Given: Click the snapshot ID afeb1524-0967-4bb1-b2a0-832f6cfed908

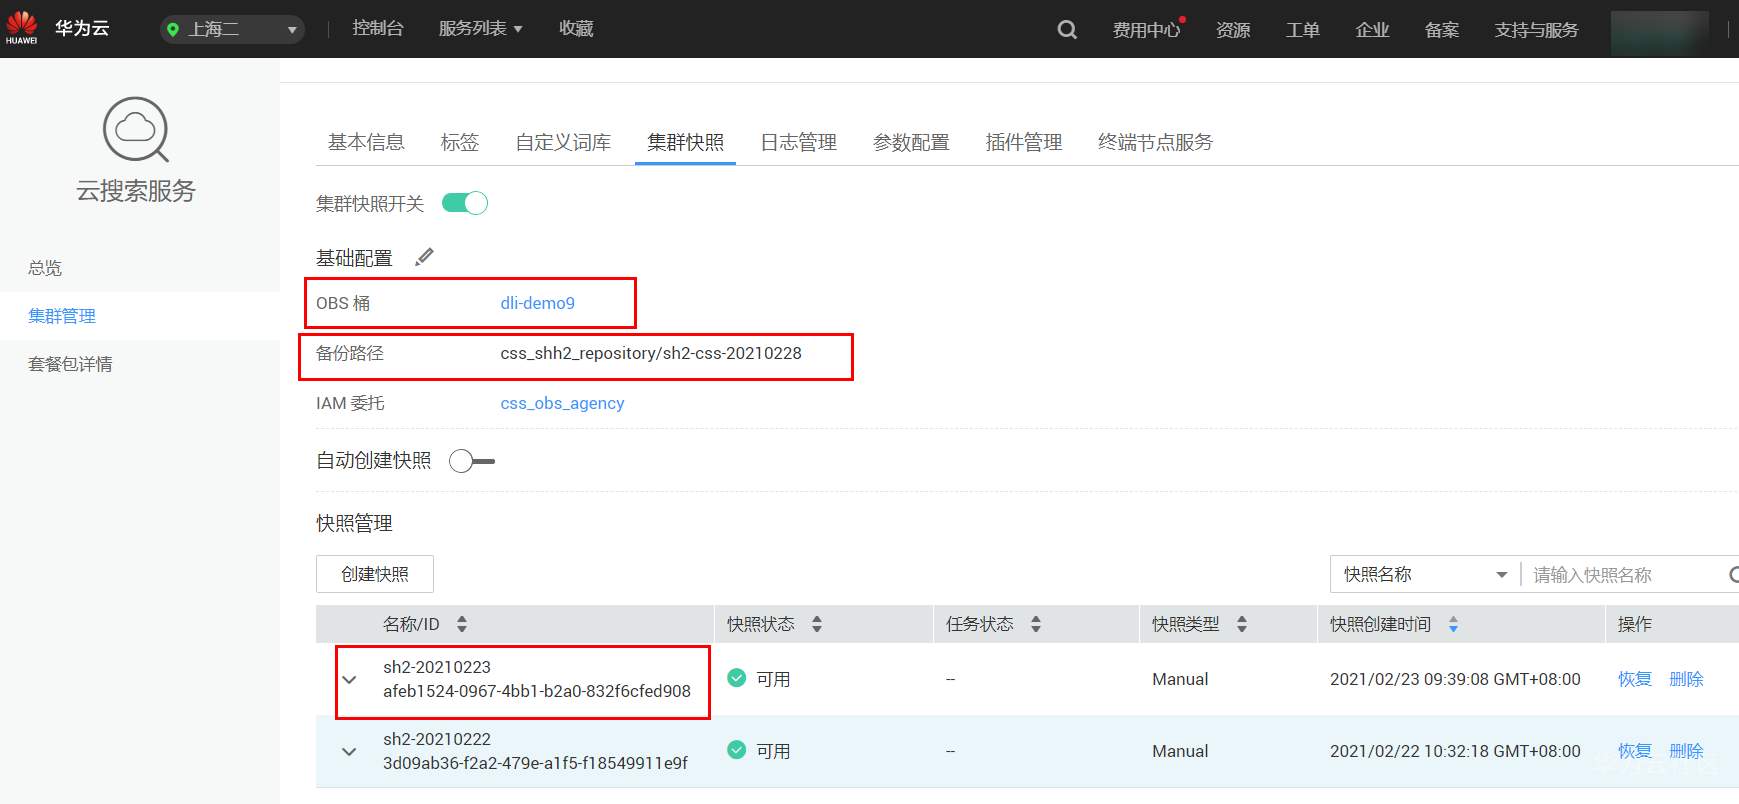Looking at the screenshot, I should pyautogui.click(x=537, y=691).
